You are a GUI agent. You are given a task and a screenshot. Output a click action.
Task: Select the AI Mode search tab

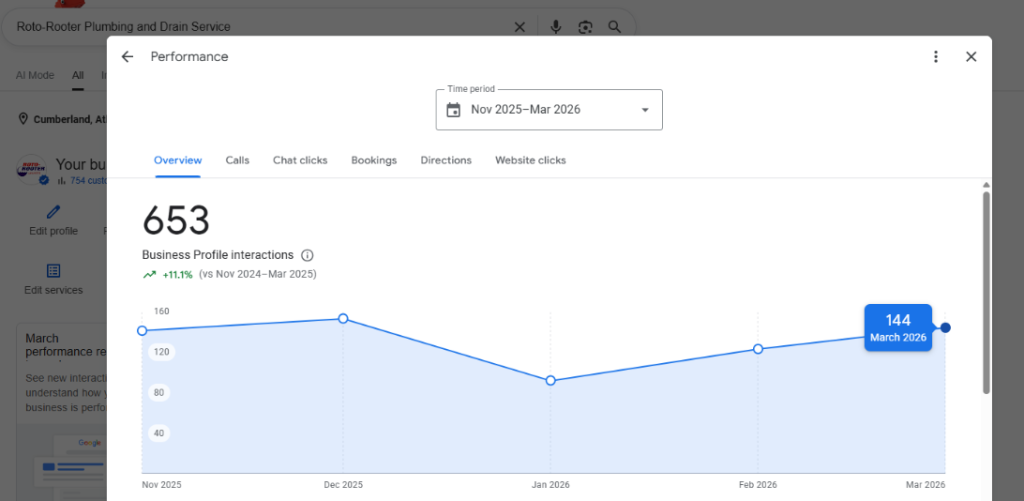coord(35,75)
